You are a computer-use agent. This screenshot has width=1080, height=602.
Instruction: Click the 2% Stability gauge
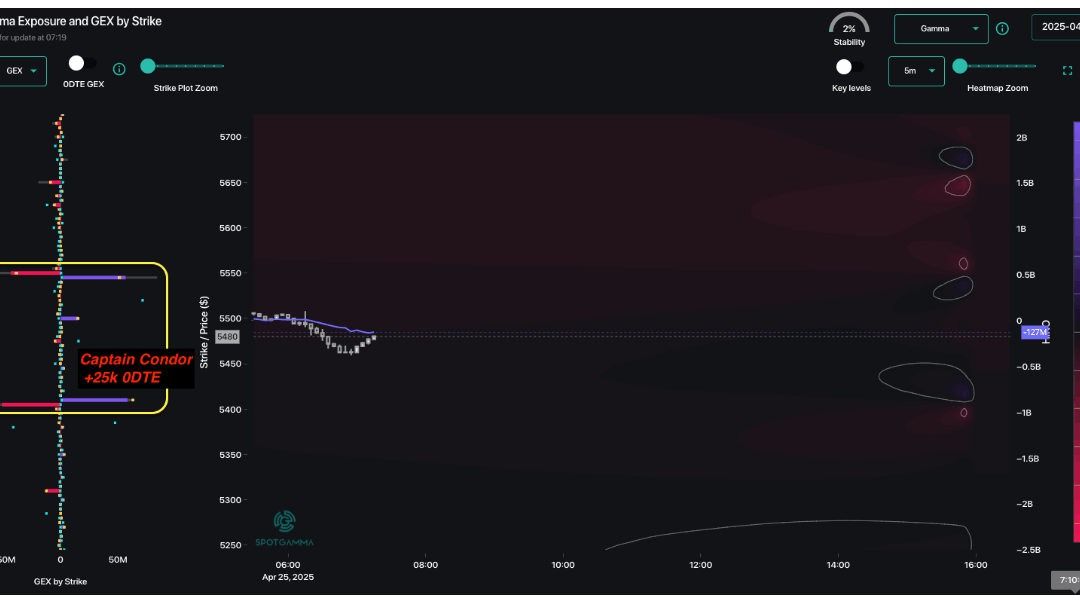coord(849,24)
